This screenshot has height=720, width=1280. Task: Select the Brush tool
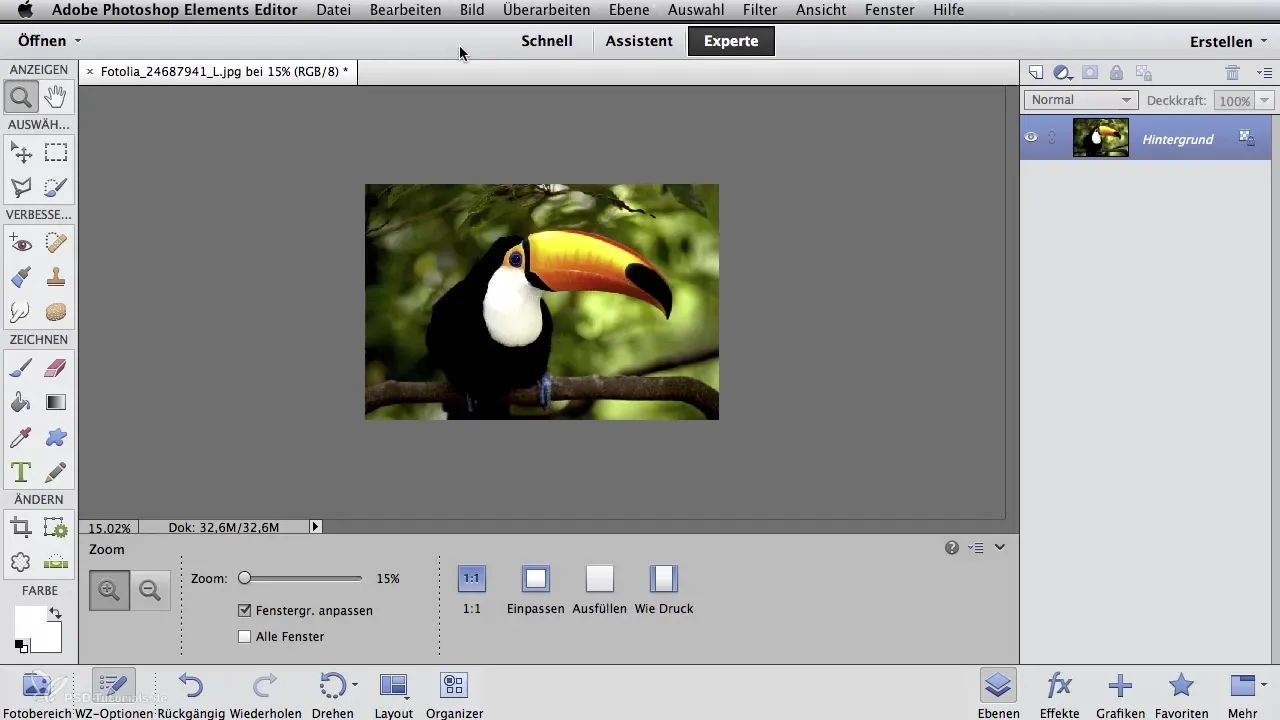(21, 368)
